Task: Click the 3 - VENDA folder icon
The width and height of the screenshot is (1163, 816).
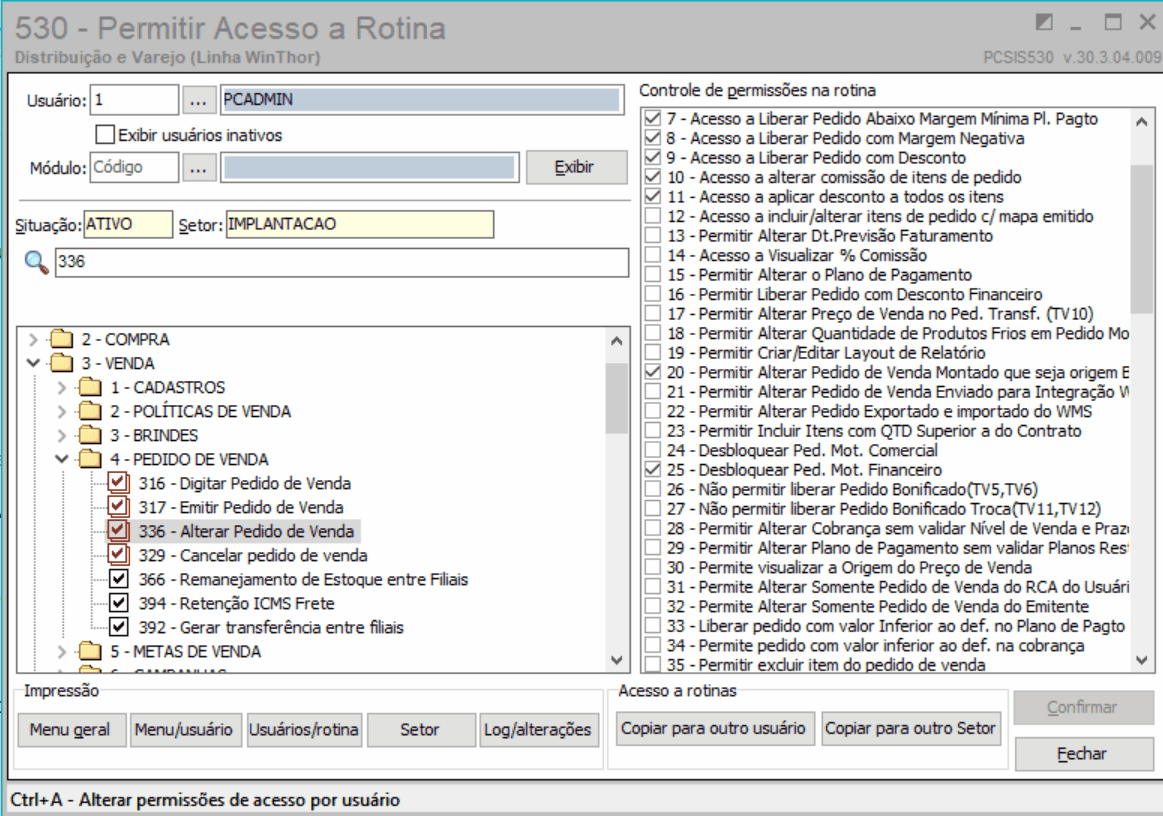Action: click(x=62, y=363)
